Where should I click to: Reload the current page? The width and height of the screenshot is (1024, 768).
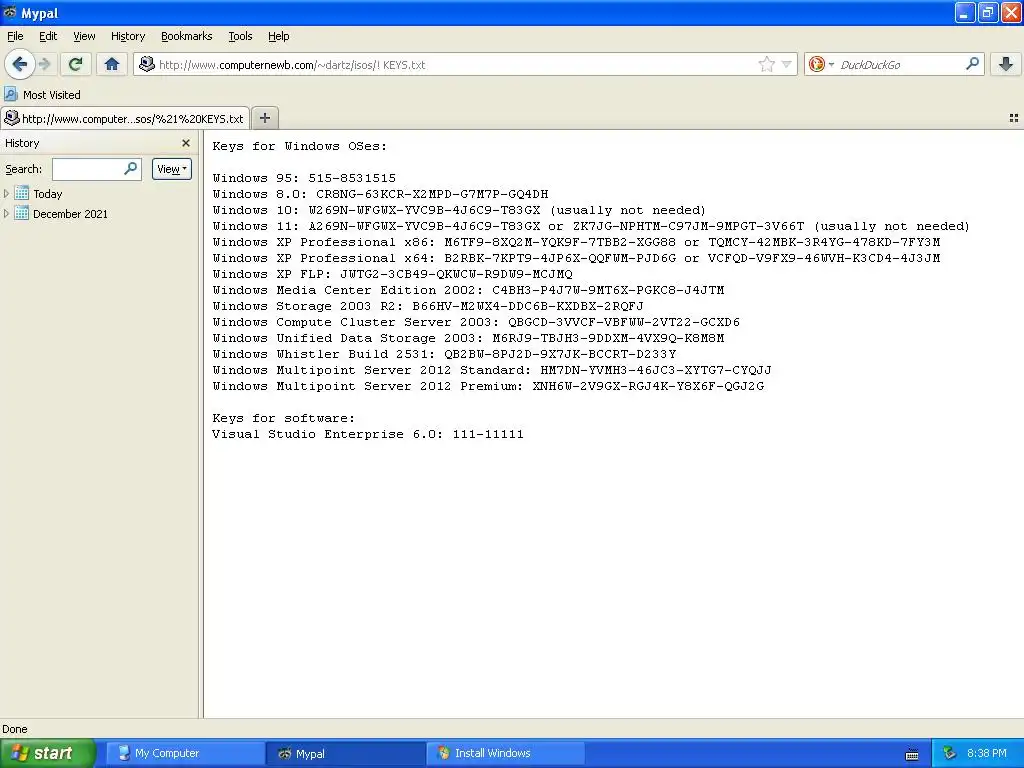(x=75, y=64)
